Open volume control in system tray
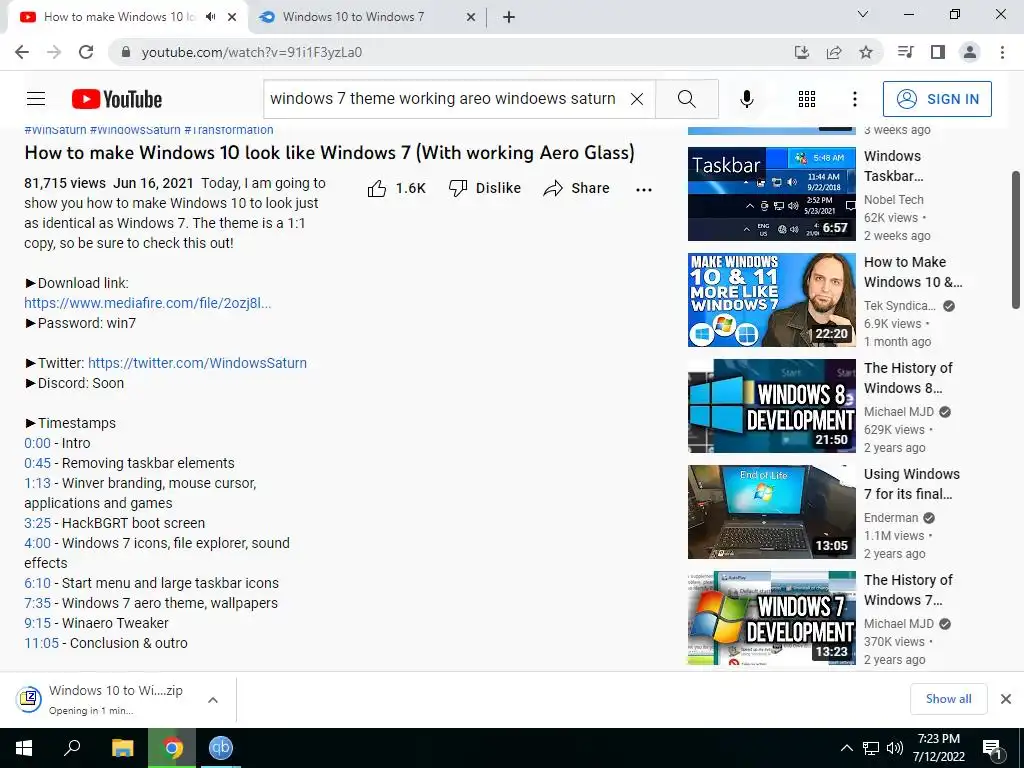This screenshot has height=768, width=1024. (895, 748)
